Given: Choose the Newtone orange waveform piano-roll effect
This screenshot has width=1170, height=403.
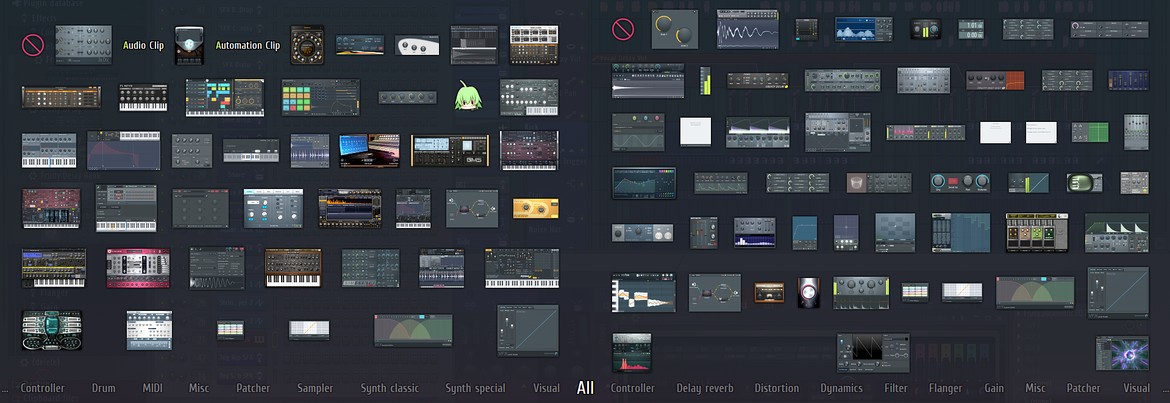Looking at the screenshot, I should [x=644, y=293].
